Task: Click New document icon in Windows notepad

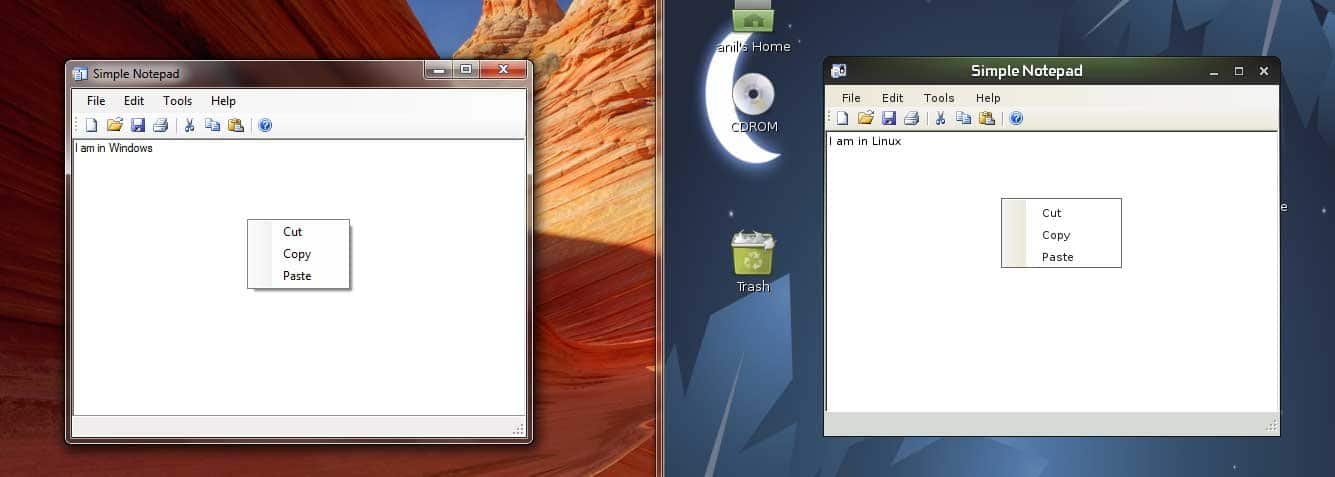Action: [x=91, y=125]
